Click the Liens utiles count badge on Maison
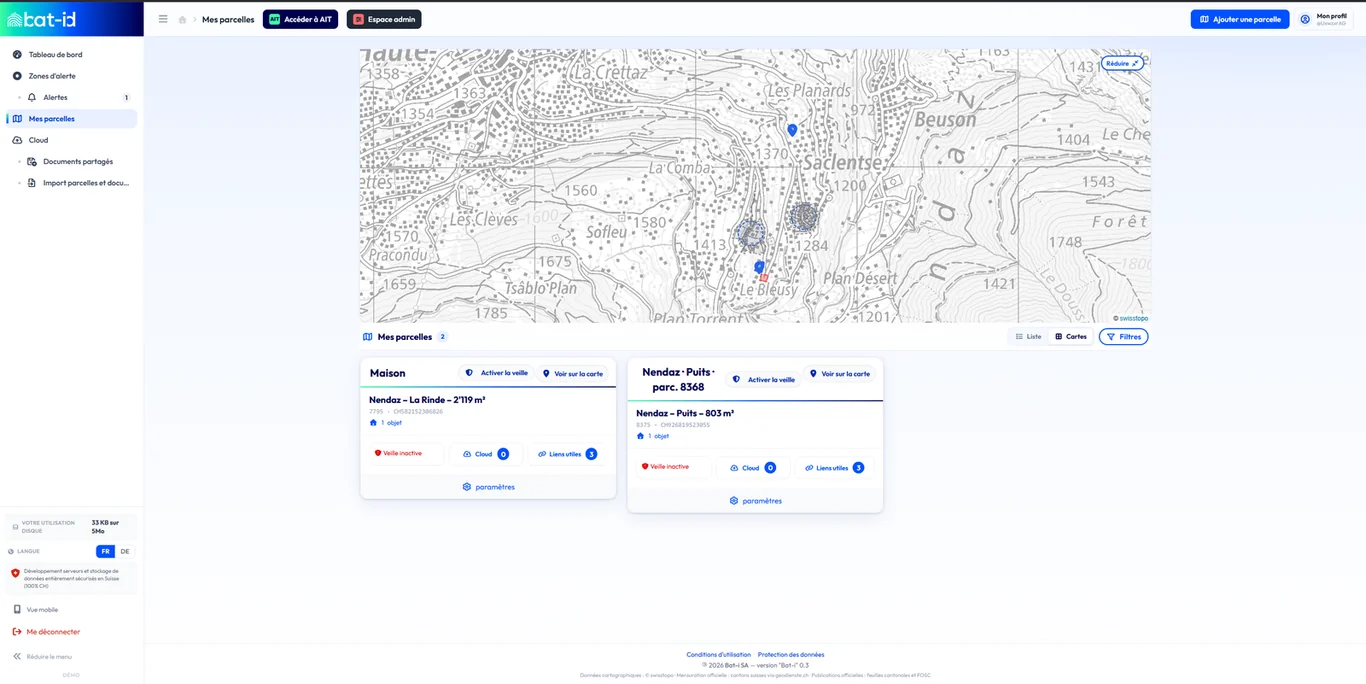Viewport: 1366px width, 684px height. pos(591,454)
